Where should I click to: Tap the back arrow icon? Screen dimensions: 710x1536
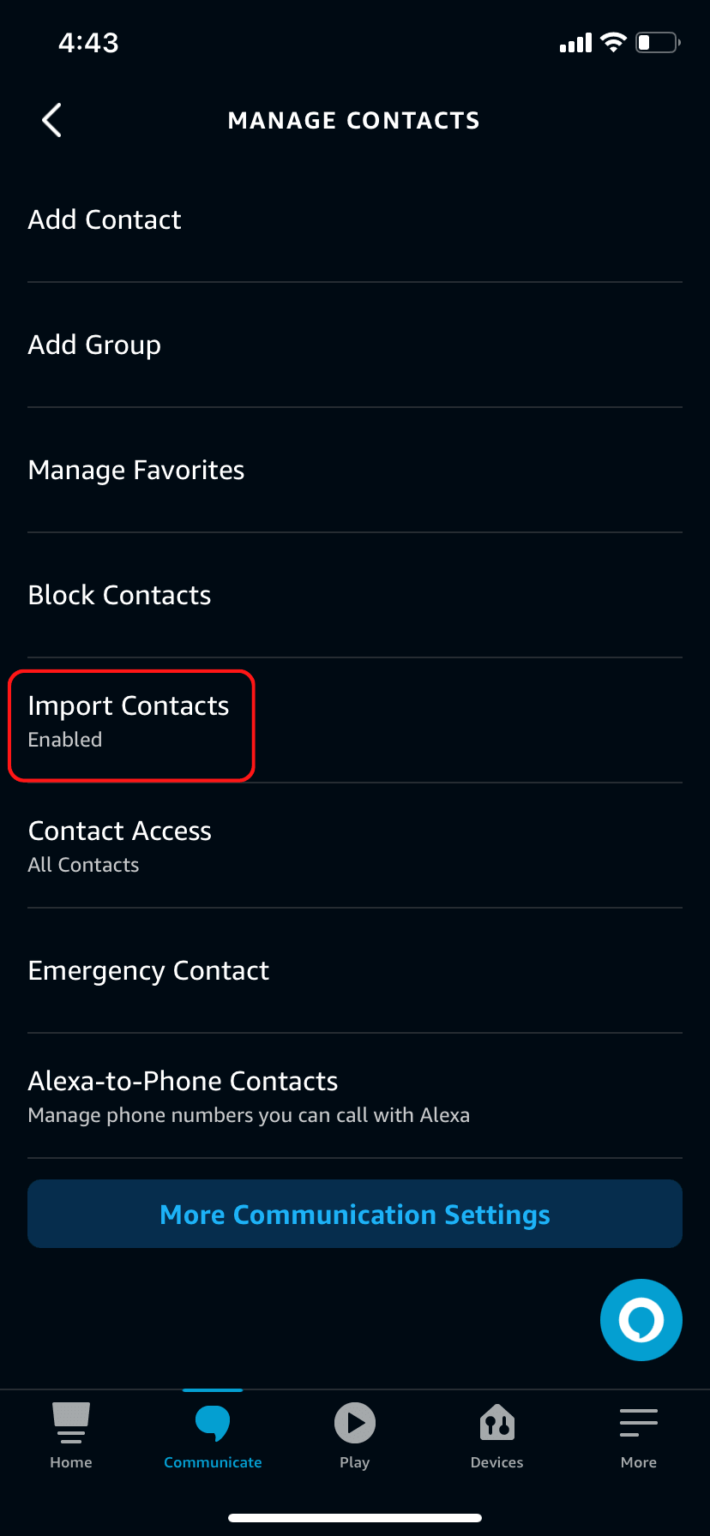[x=51, y=119]
